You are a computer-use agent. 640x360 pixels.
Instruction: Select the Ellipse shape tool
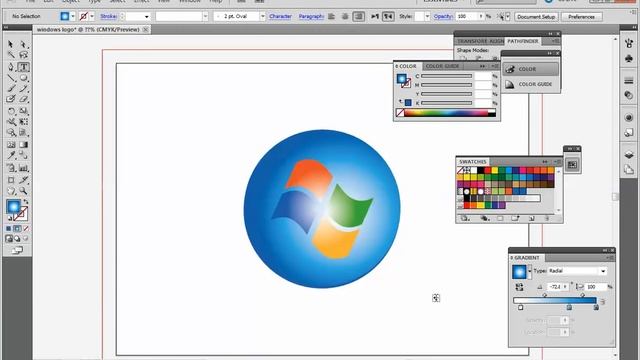(23, 78)
